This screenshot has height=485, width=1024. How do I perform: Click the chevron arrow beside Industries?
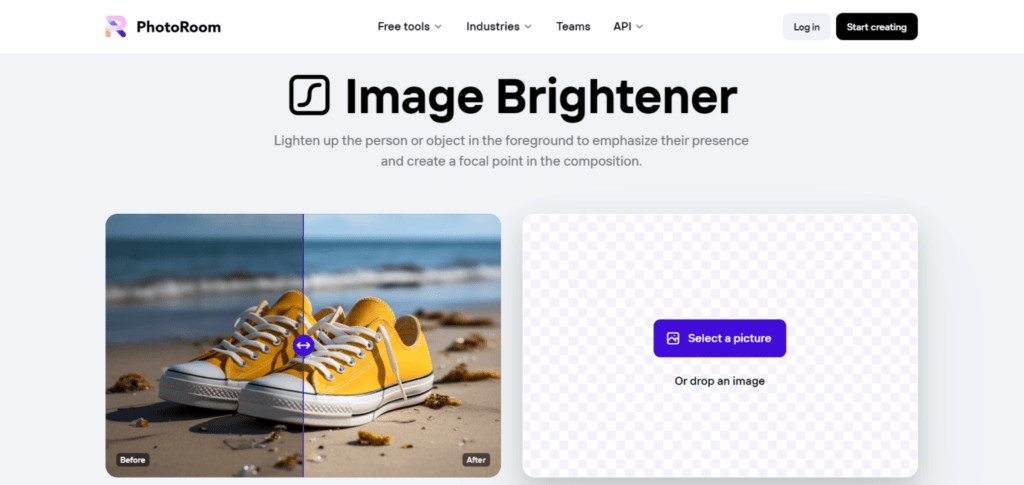(x=528, y=27)
